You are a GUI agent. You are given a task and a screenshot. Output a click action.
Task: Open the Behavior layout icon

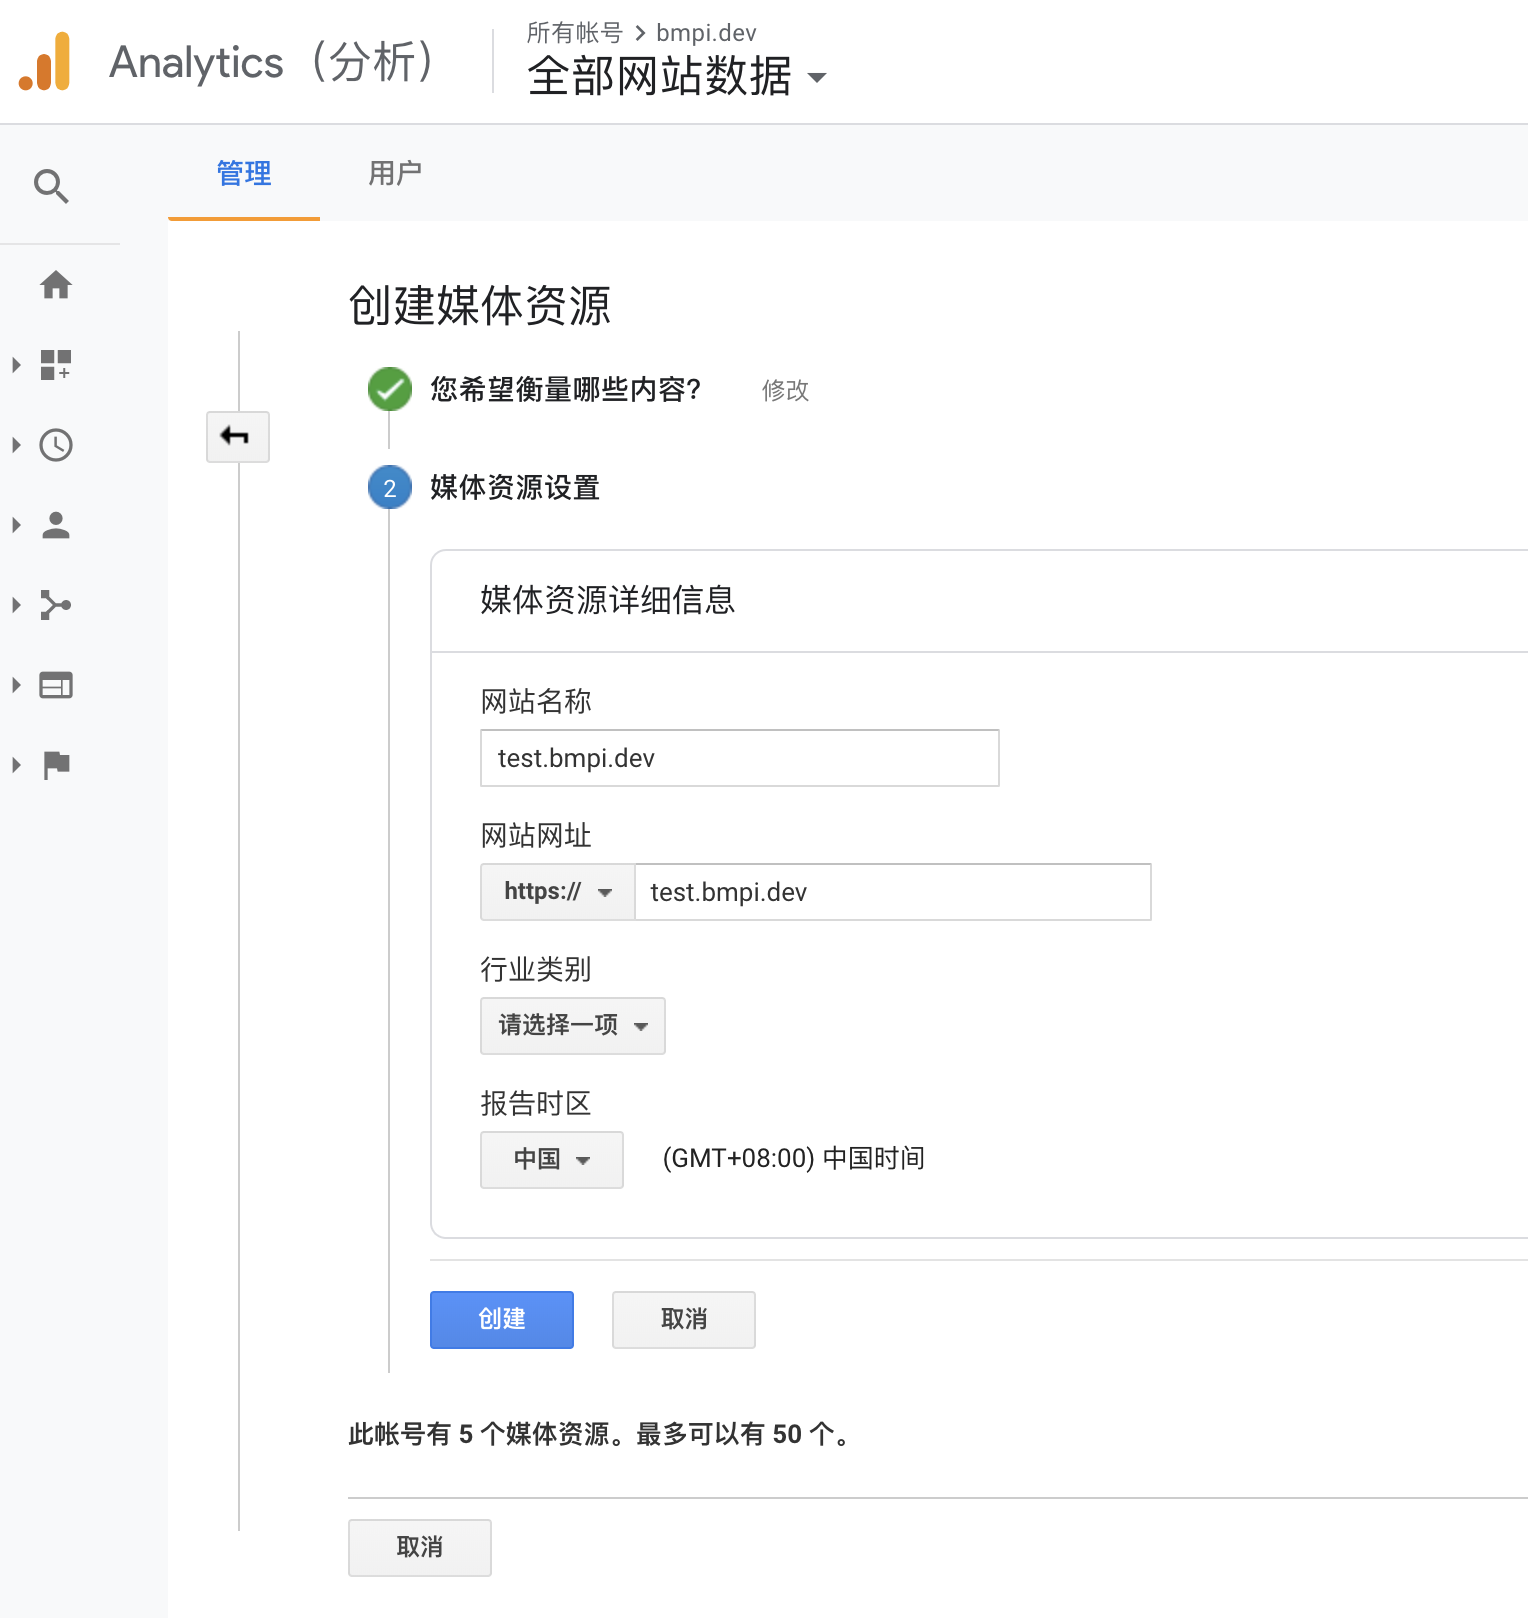click(x=56, y=685)
